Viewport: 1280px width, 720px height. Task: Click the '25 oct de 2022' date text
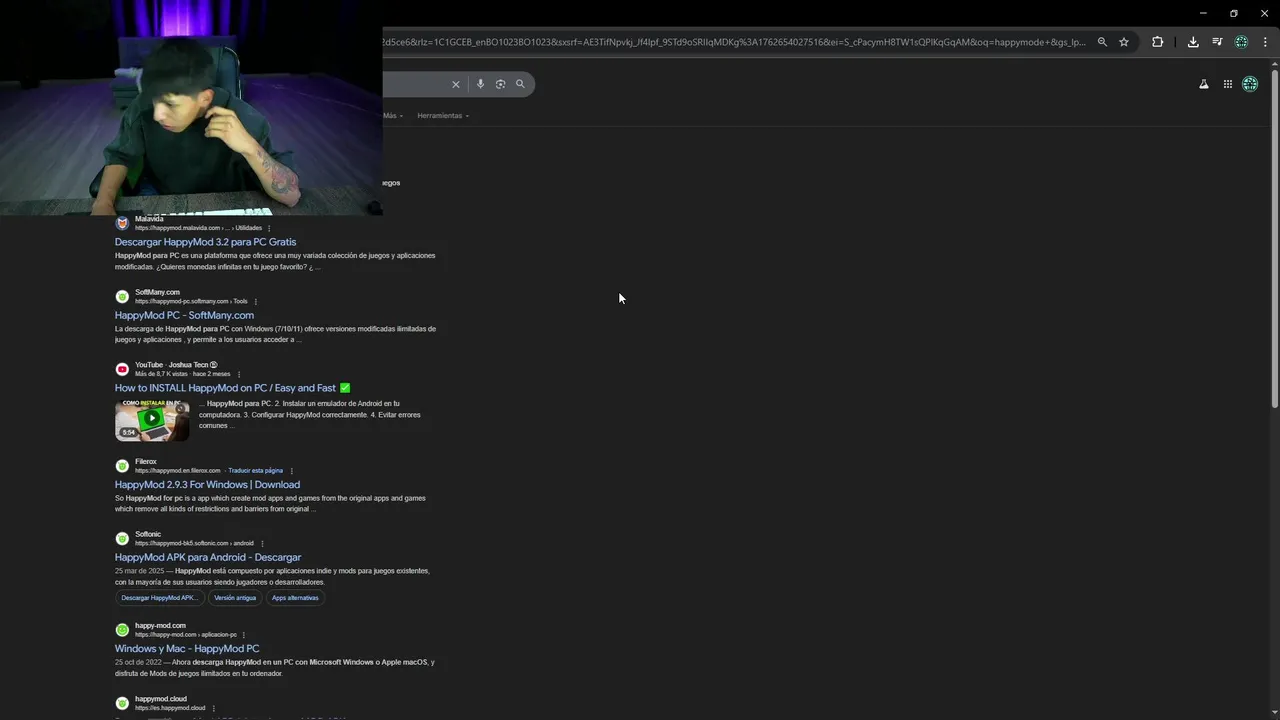point(138,662)
